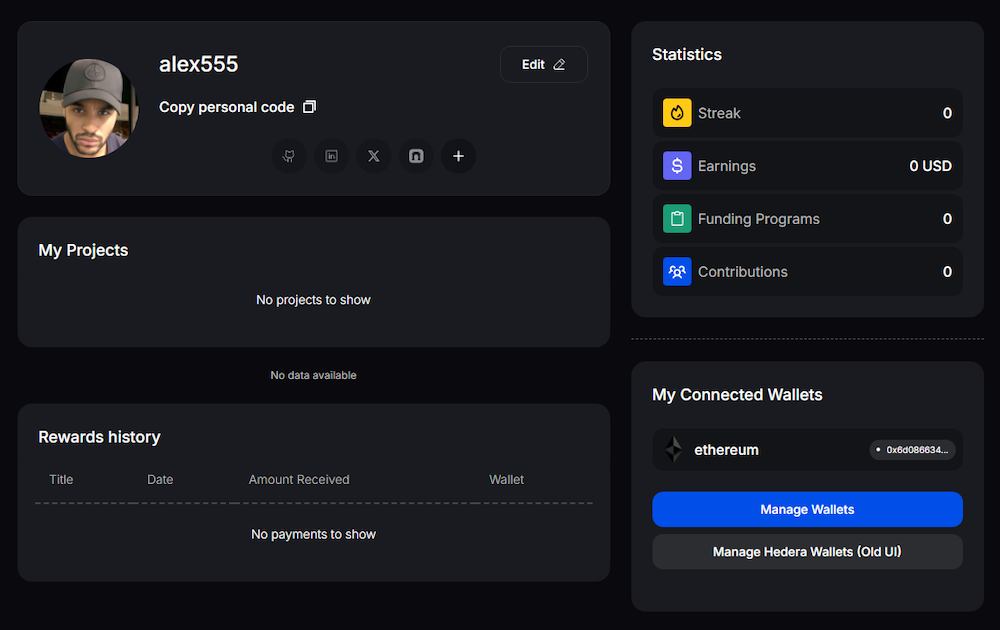Viewport: 1000px width, 630px height.
Task: Open the GitHub profile icon
Action: [x=289, y=156]
